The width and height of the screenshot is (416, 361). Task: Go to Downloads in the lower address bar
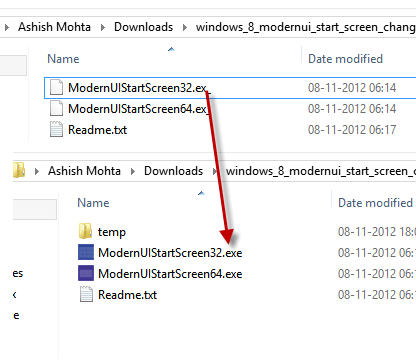coord(174,171)
